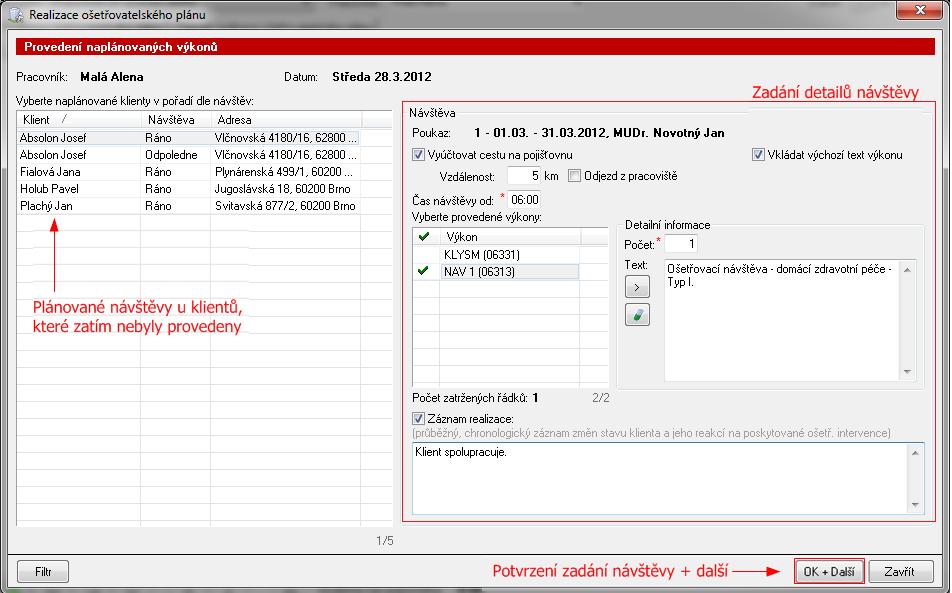Click address Plynárenská 499/1, 60200
The image size is (952, 593).
(x=284, y=172)
